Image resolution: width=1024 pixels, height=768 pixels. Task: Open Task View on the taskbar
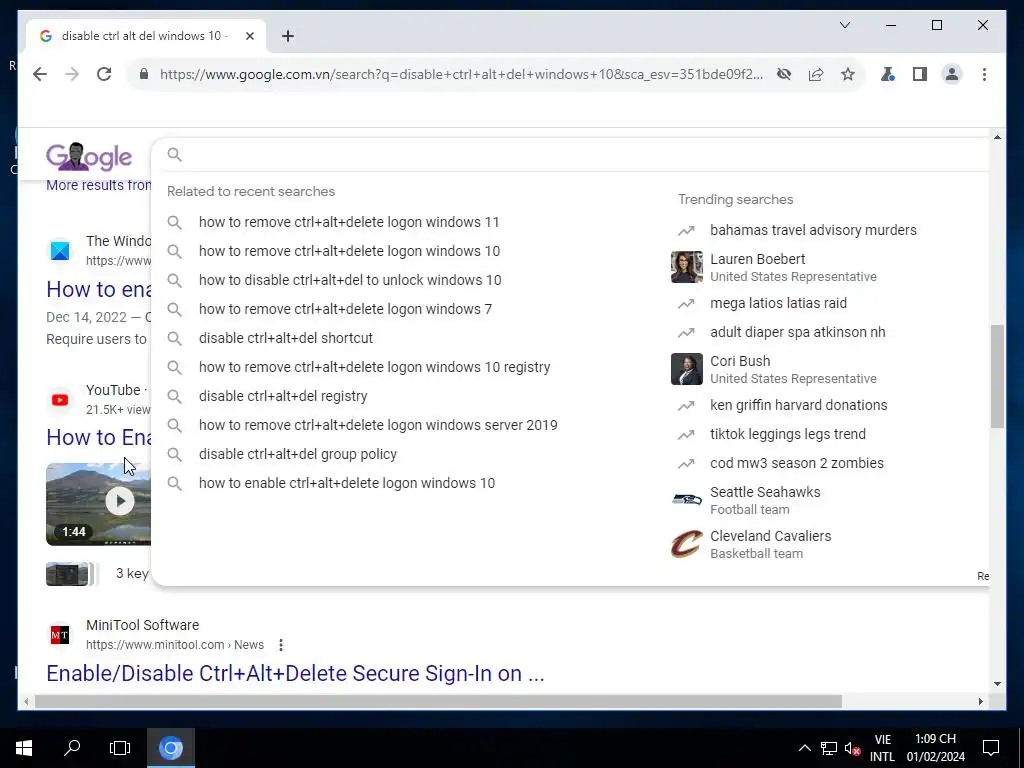pyautogui.click(x=120, y=748)
